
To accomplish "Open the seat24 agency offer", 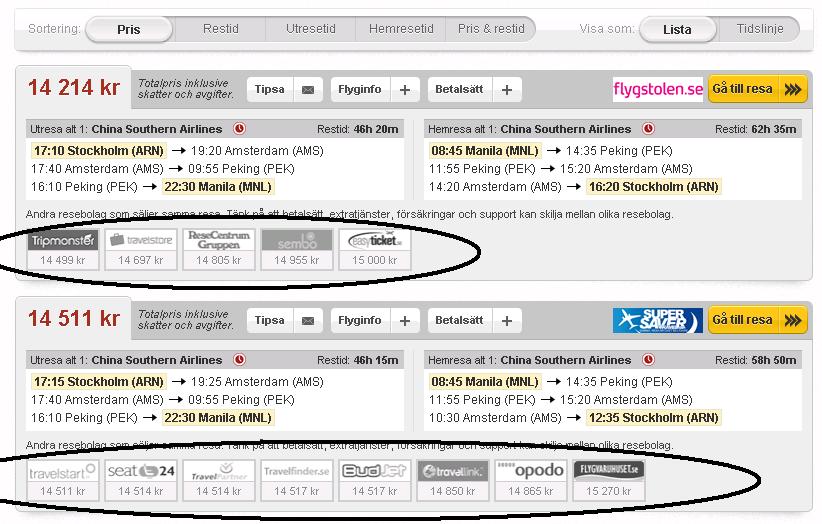I will (x=140, y=471).
